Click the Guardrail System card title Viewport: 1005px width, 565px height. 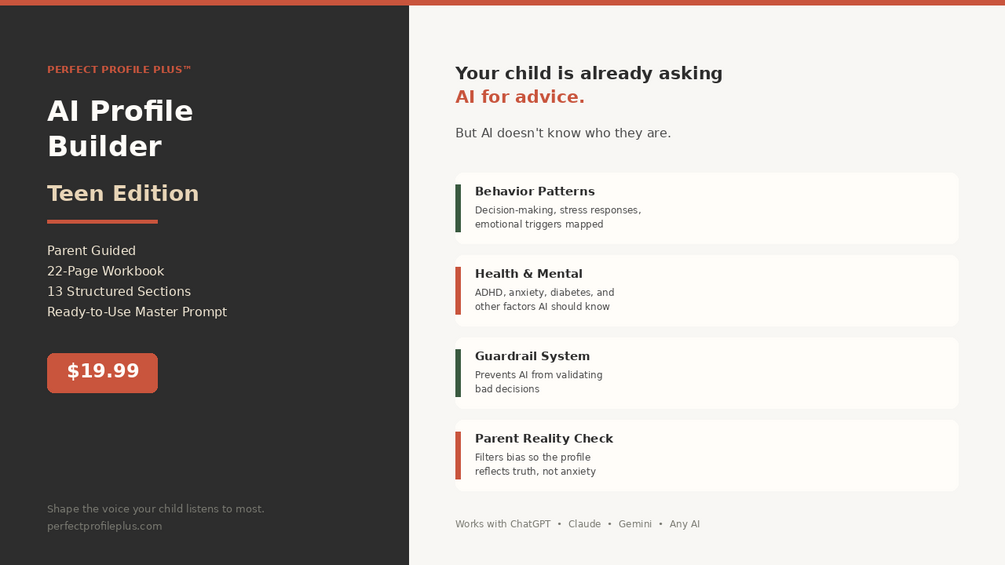click(532, 356)
